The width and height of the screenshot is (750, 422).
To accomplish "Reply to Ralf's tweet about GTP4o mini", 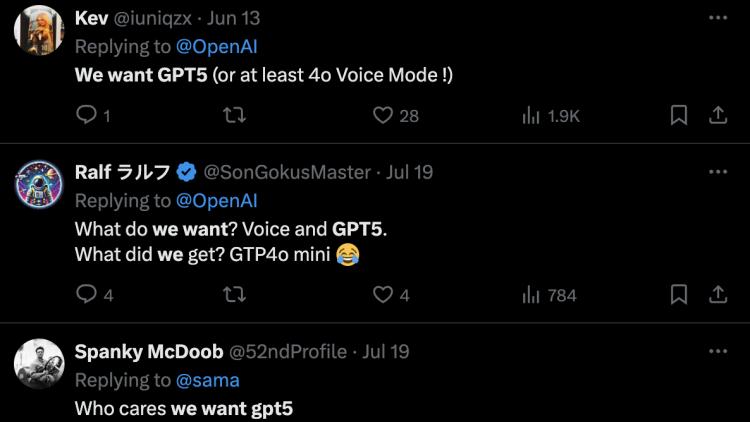I will point(87,295).
